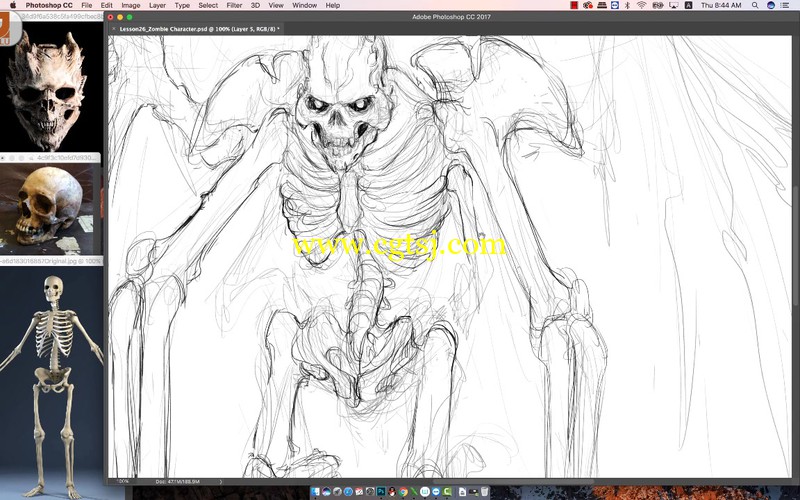Open the Calendar icon in the Dock
The height and width of the screenshot is (500, 800).
point(359,492)
